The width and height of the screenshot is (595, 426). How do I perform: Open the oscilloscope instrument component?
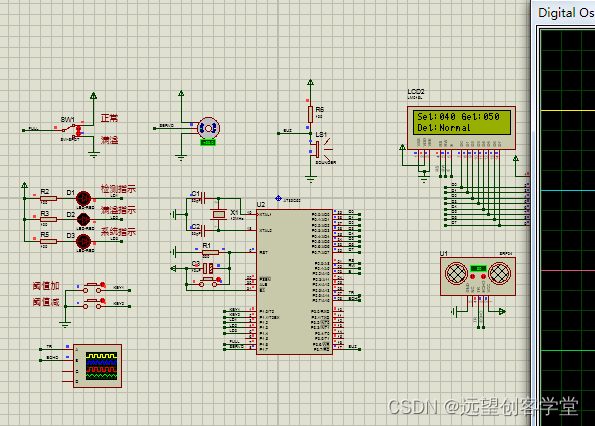[98, 366]
